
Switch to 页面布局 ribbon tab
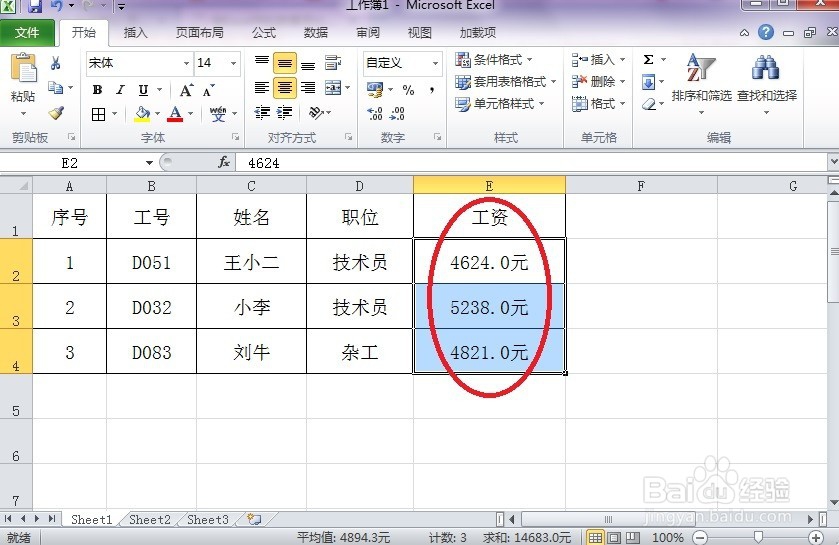click(x=200, y=33)
